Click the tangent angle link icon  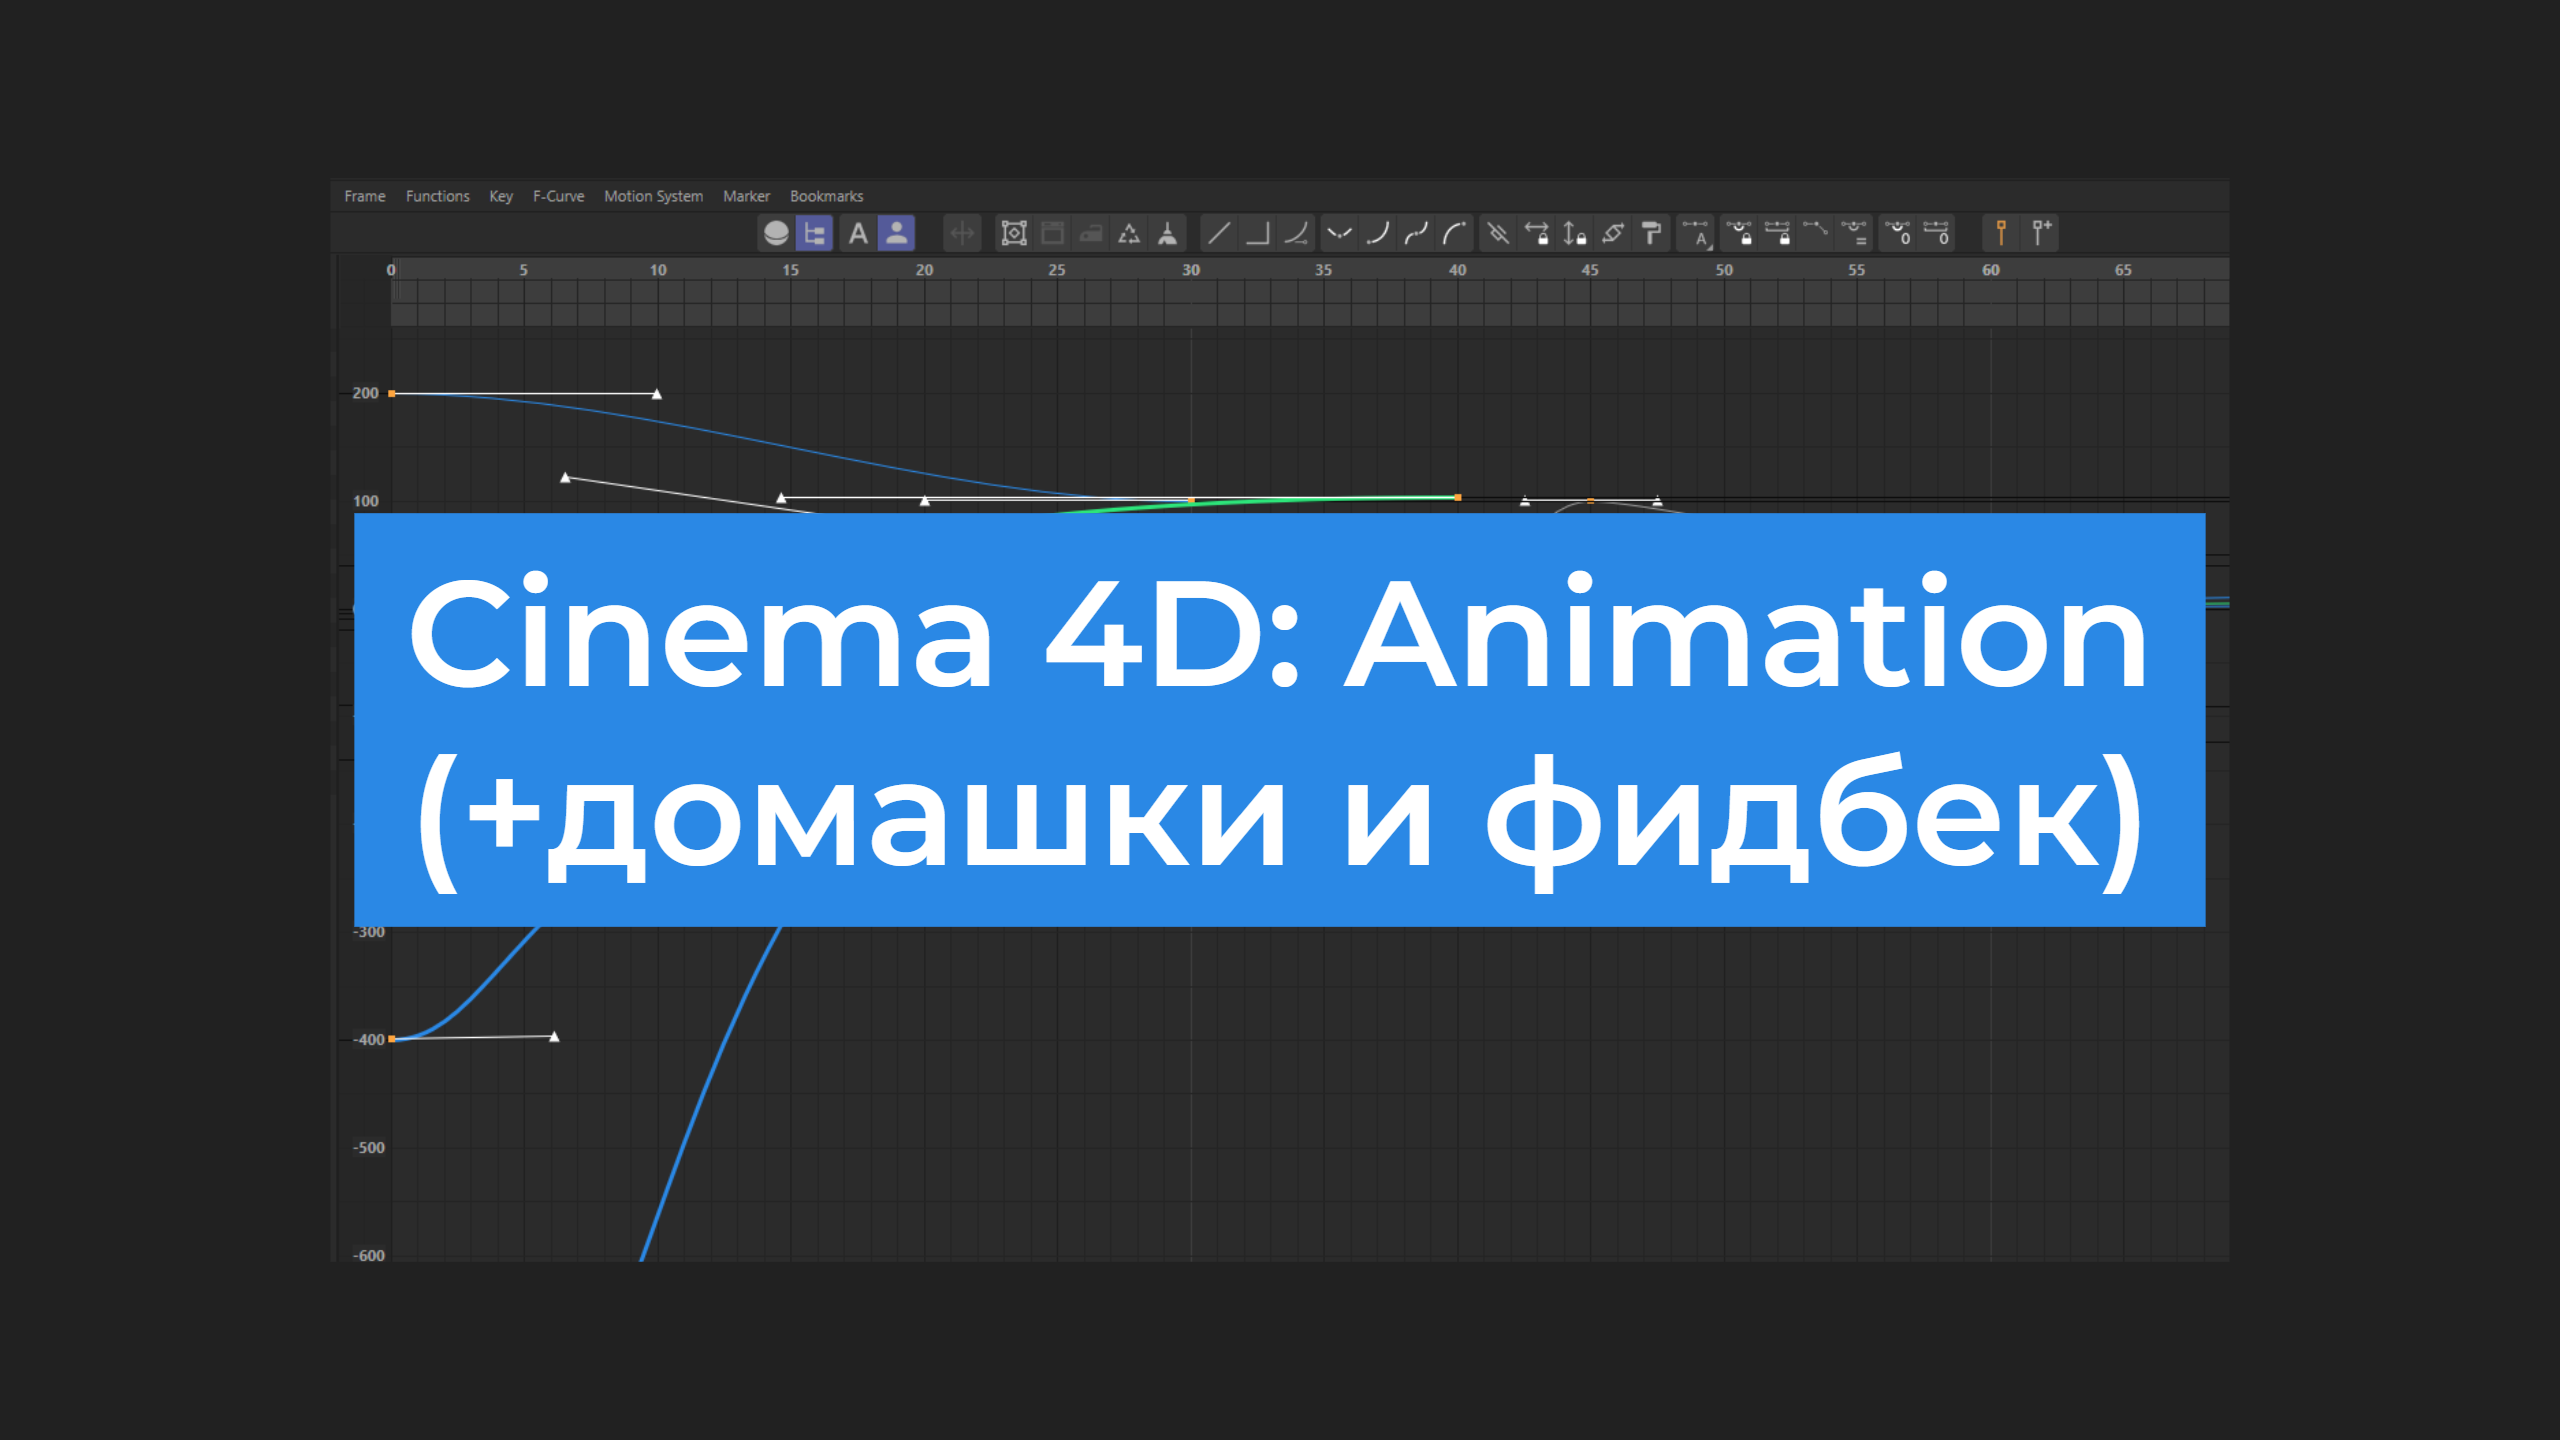[1613, 233]
